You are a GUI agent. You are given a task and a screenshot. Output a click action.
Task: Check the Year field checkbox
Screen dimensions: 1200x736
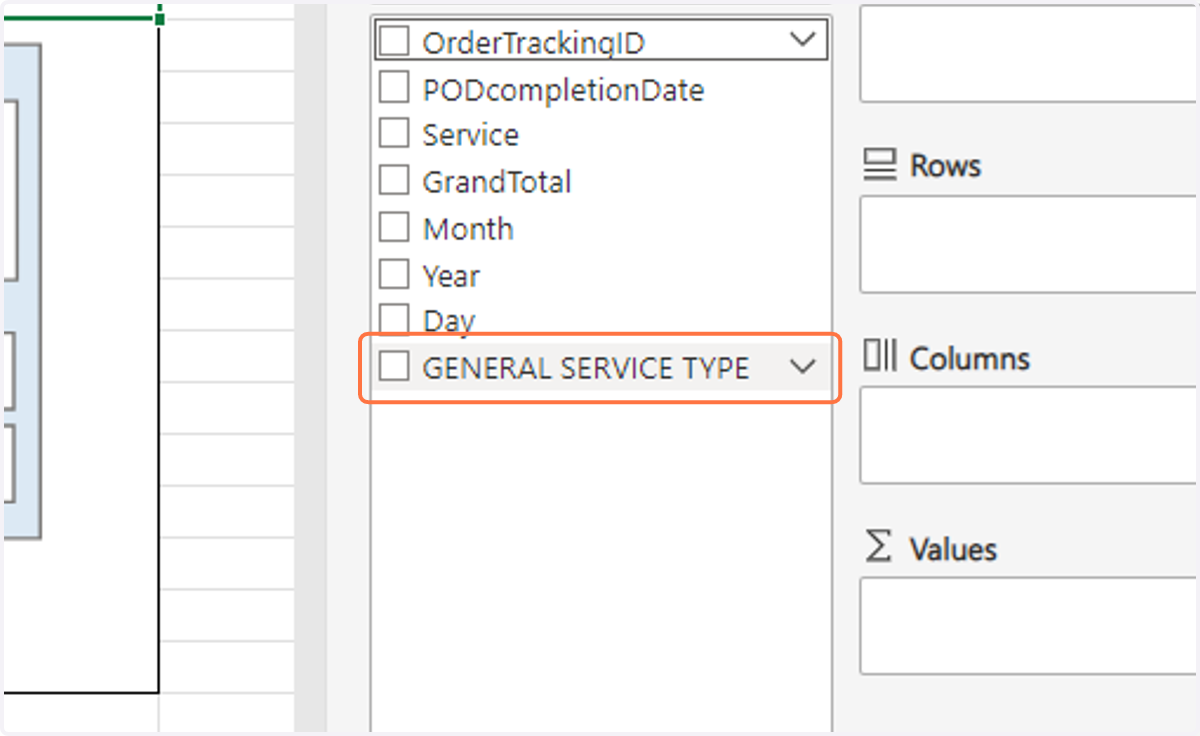394,274
